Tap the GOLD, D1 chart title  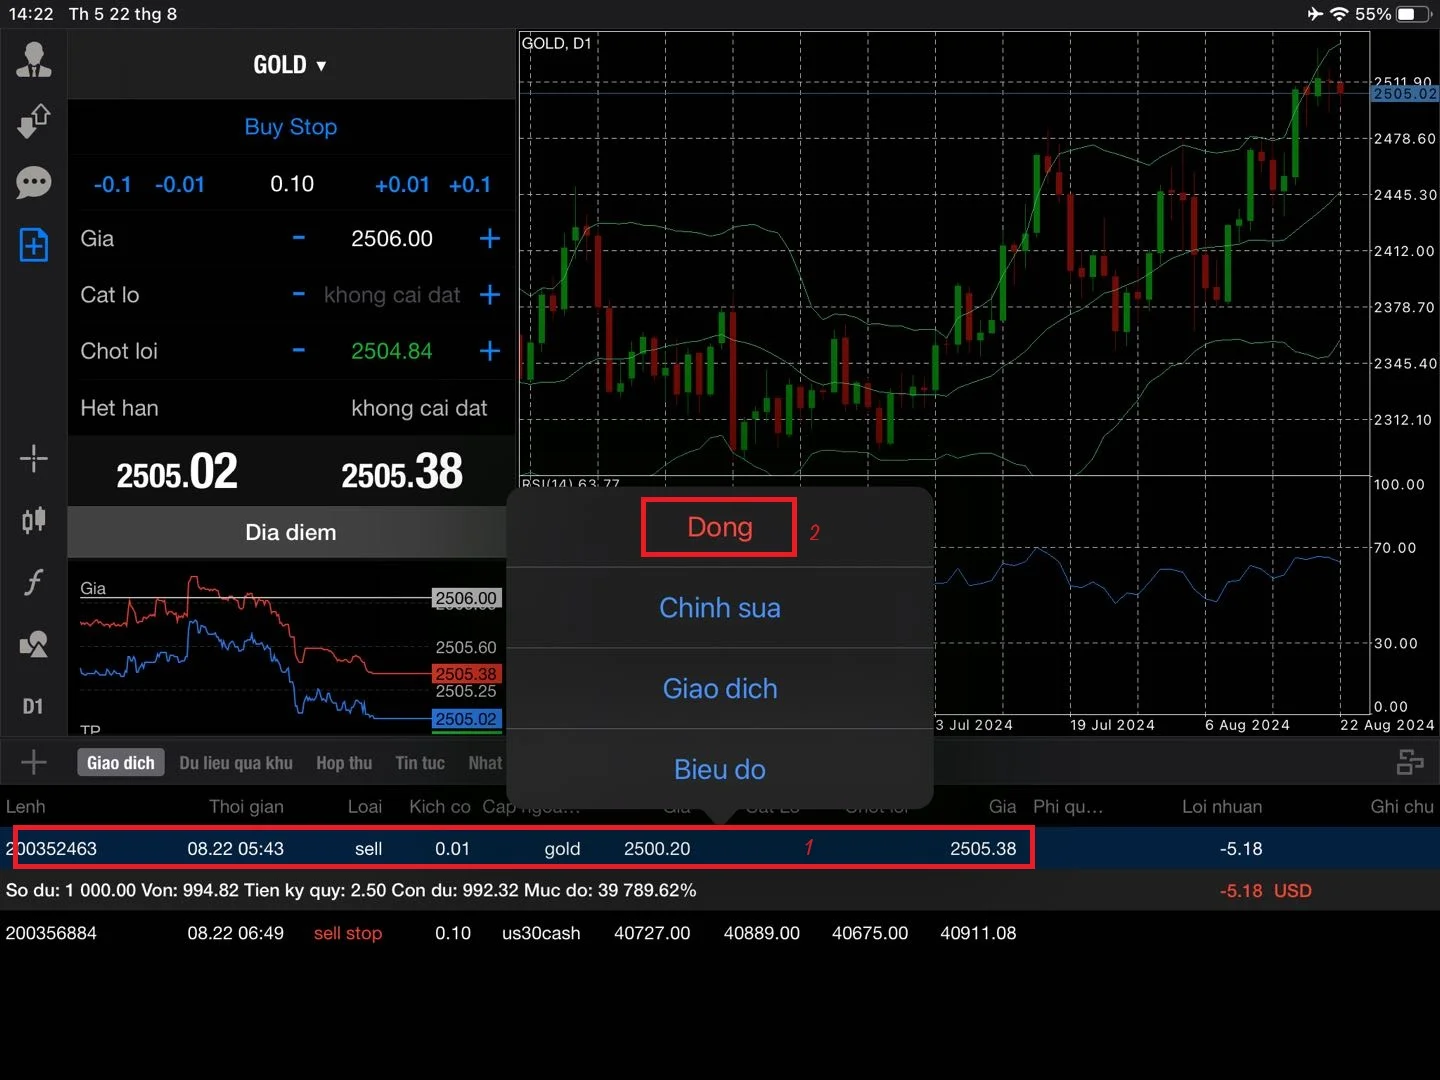[x=557, y=43]
